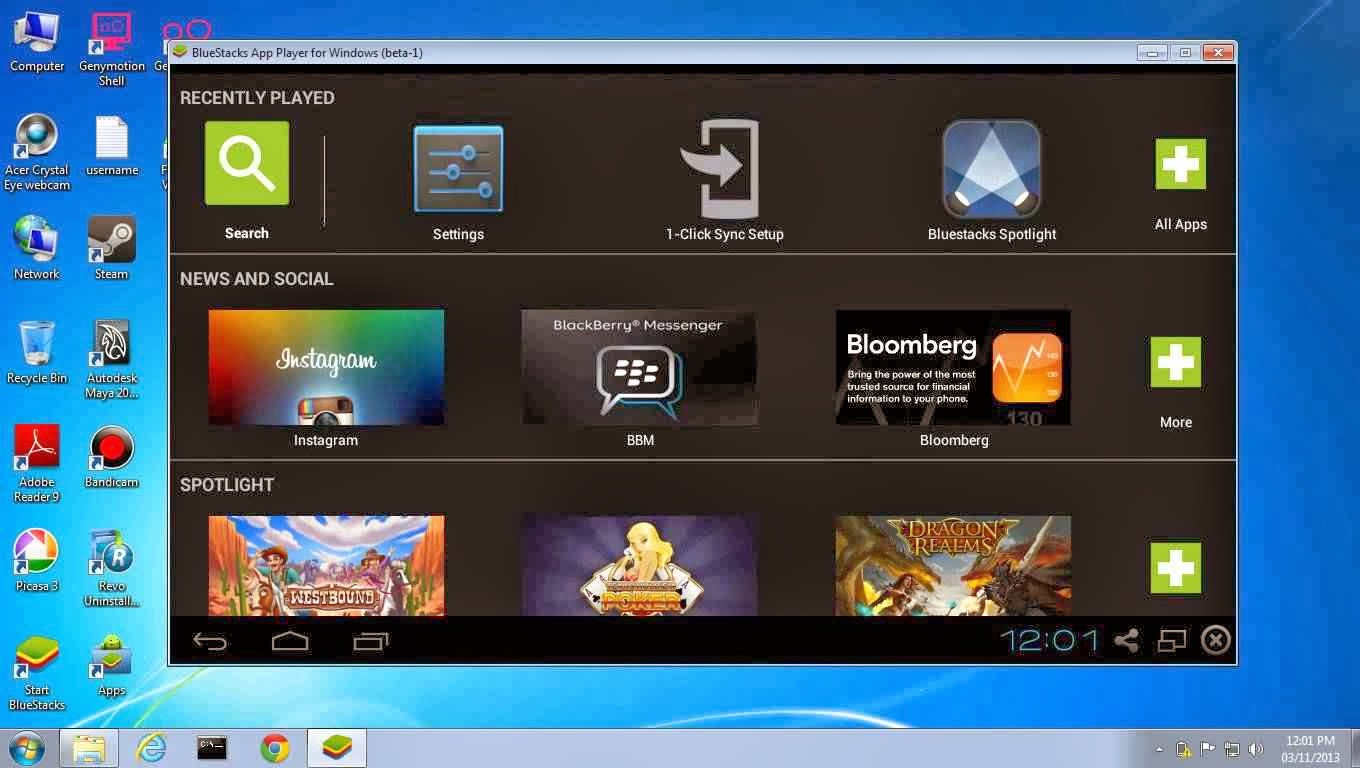Open the Instagram app thumbnail
Screen dimensions: 1360x768
tap(326, 367)
